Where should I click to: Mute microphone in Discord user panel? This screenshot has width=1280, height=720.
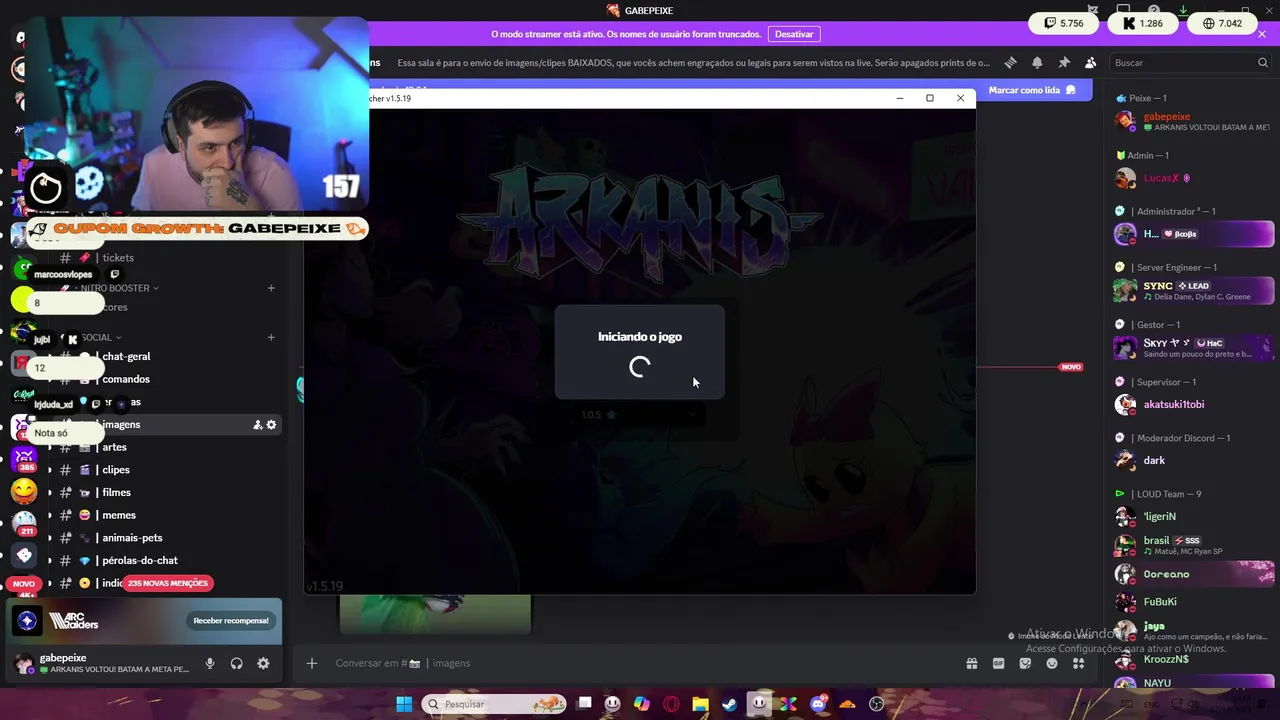point(209,663)
